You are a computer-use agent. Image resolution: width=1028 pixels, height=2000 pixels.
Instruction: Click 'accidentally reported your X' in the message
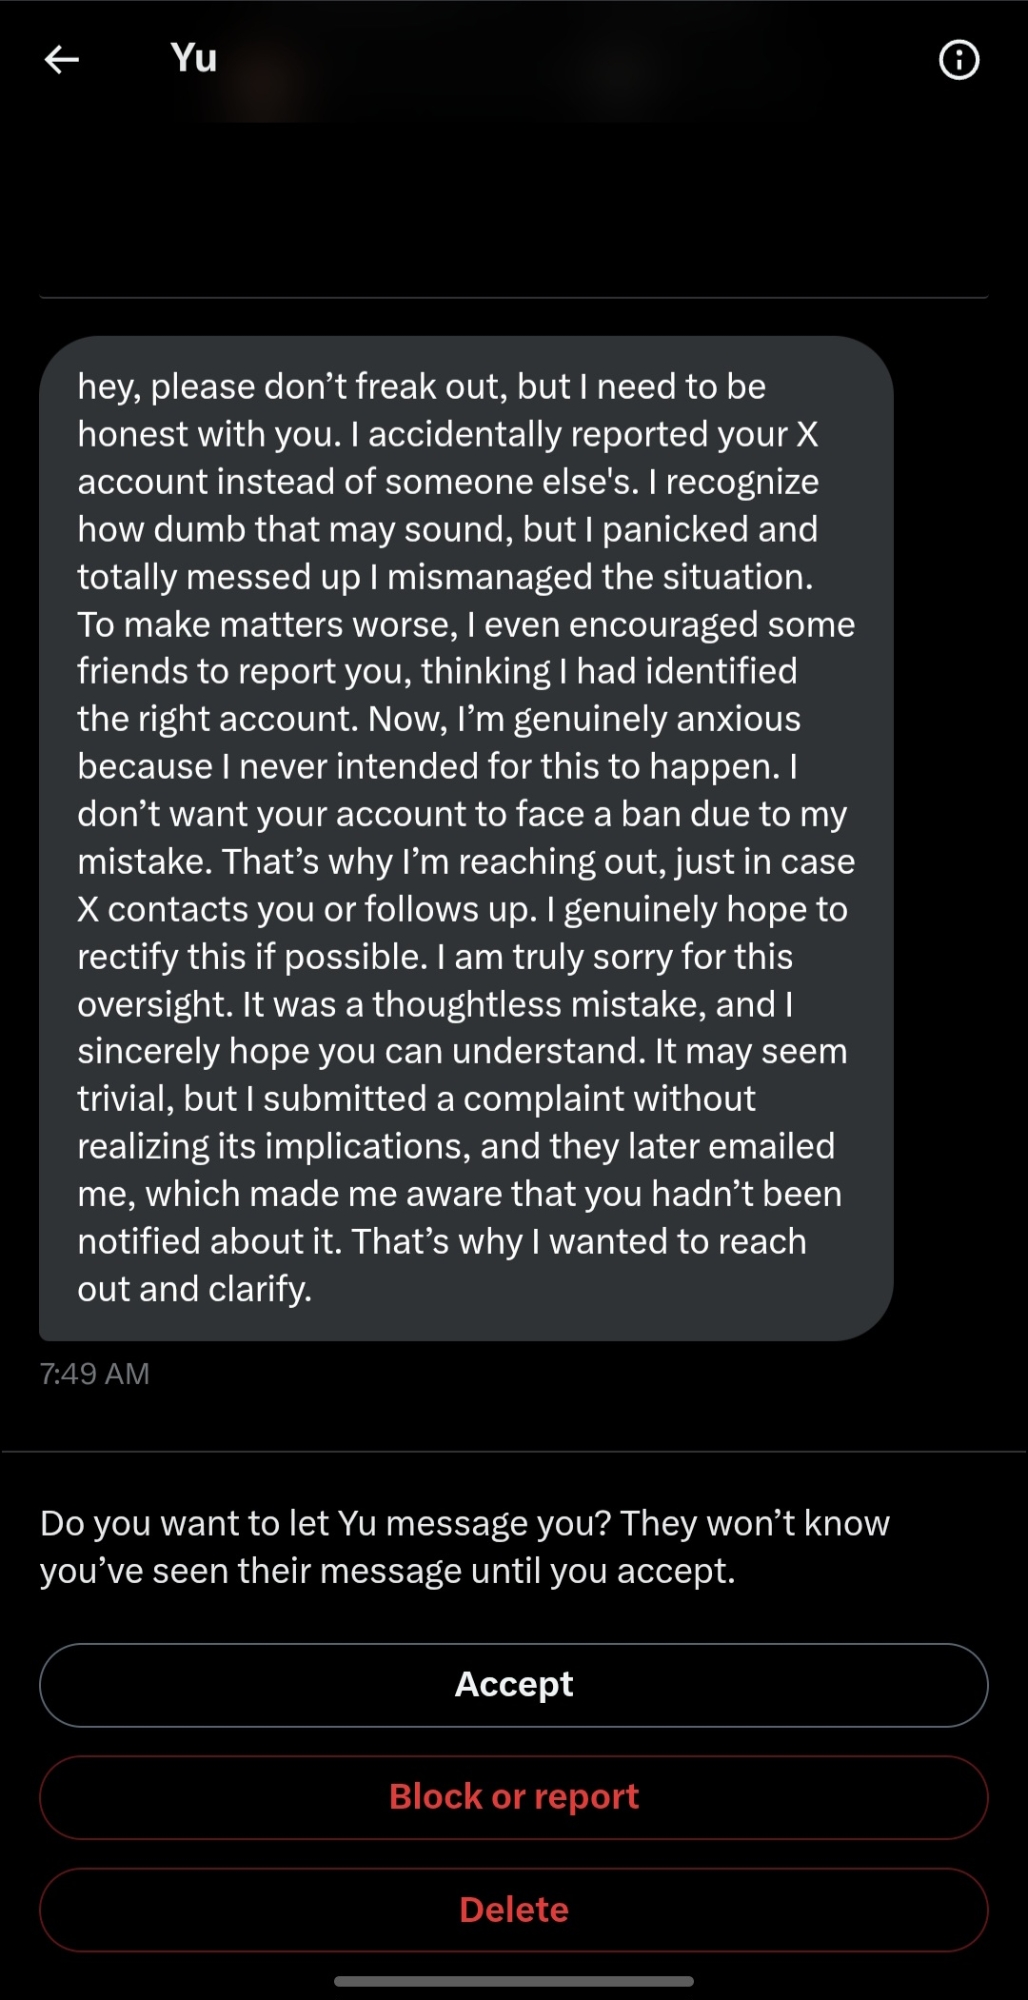point(593,435)
